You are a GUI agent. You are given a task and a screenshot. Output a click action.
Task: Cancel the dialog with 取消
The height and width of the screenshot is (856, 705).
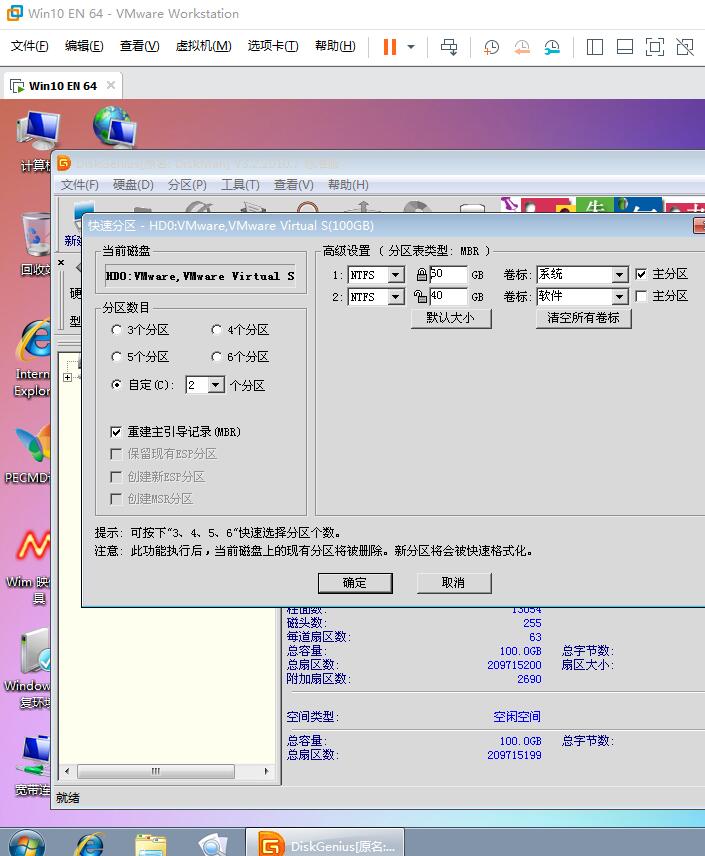(454, 583)
